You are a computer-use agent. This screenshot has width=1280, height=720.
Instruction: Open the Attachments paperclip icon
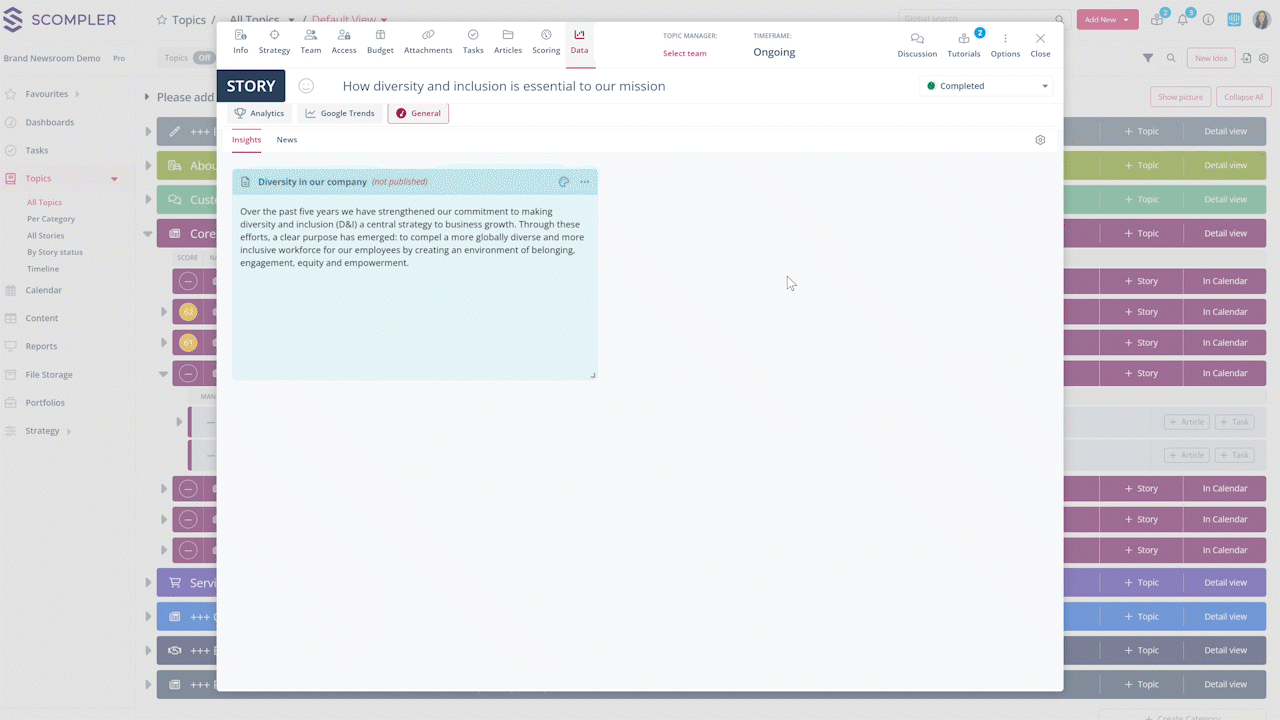(x=428, y=36)
